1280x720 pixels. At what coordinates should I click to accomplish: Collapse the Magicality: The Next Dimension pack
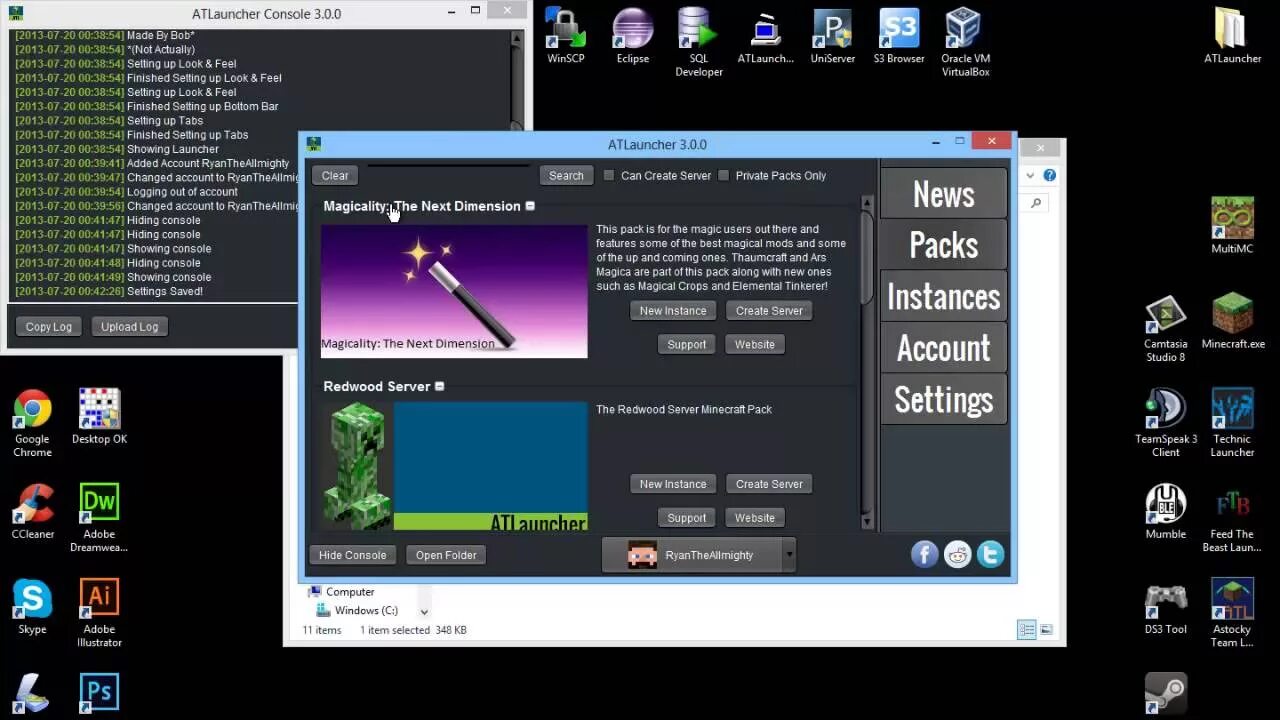(x=530, y=206)
